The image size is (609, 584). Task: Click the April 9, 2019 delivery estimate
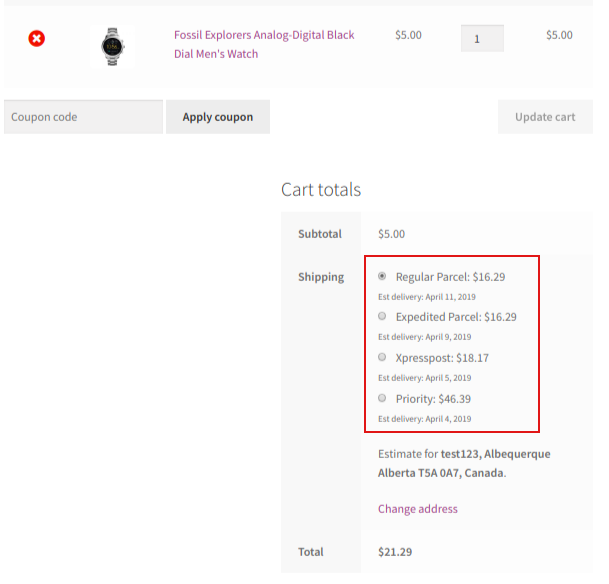click(424, 337)
